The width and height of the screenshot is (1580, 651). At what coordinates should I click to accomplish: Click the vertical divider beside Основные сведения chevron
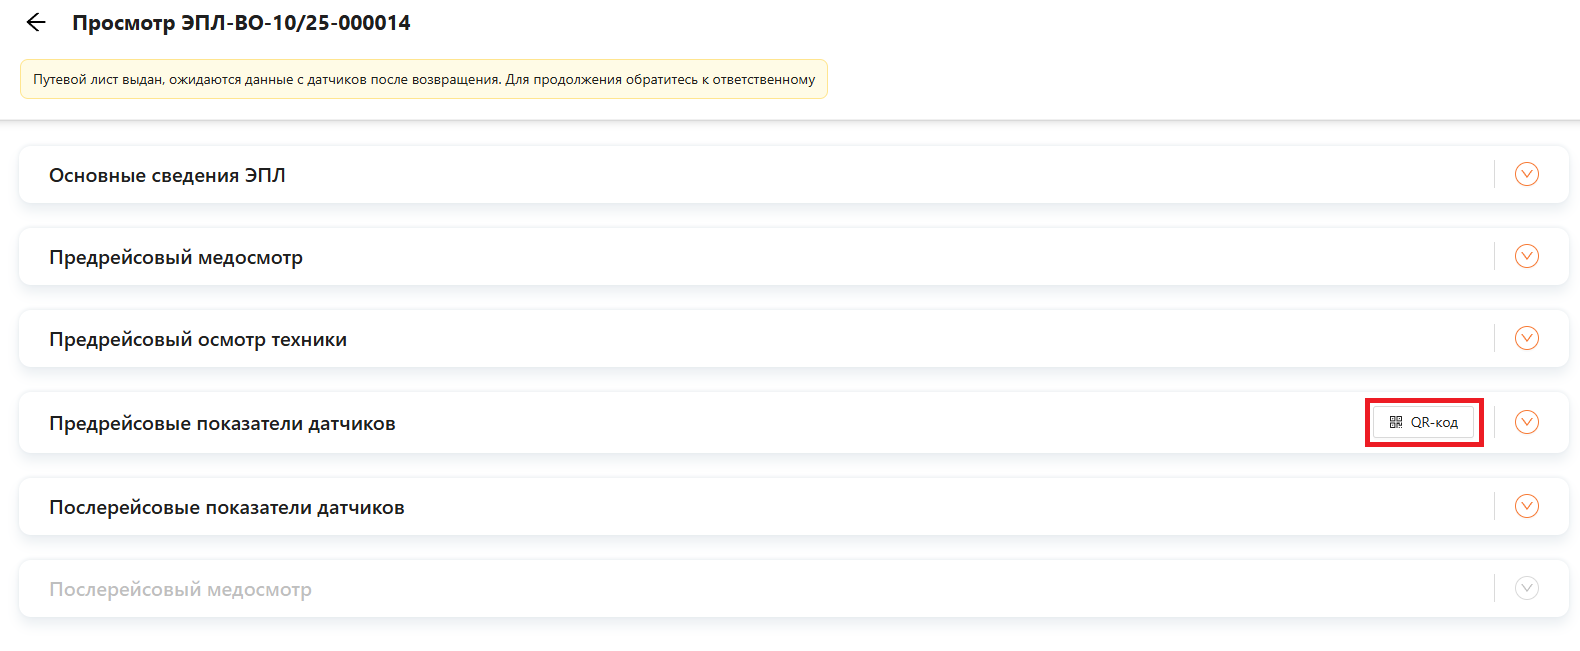pyautogui.click(x=1494, y=174)
